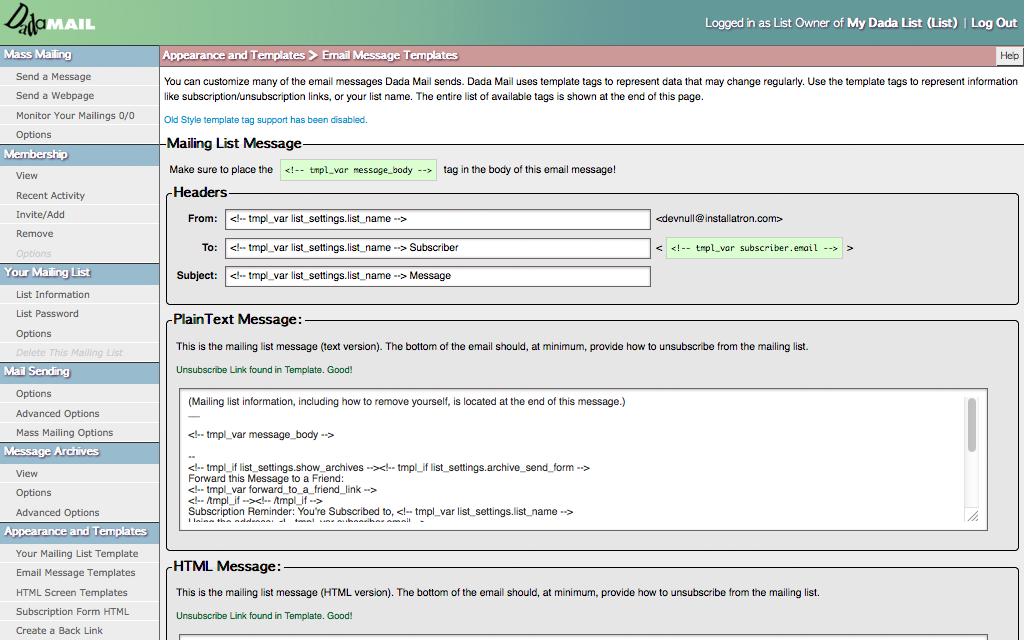Click the Log Out link
This screenshot has width=1024, height=640.
[994, 23]
